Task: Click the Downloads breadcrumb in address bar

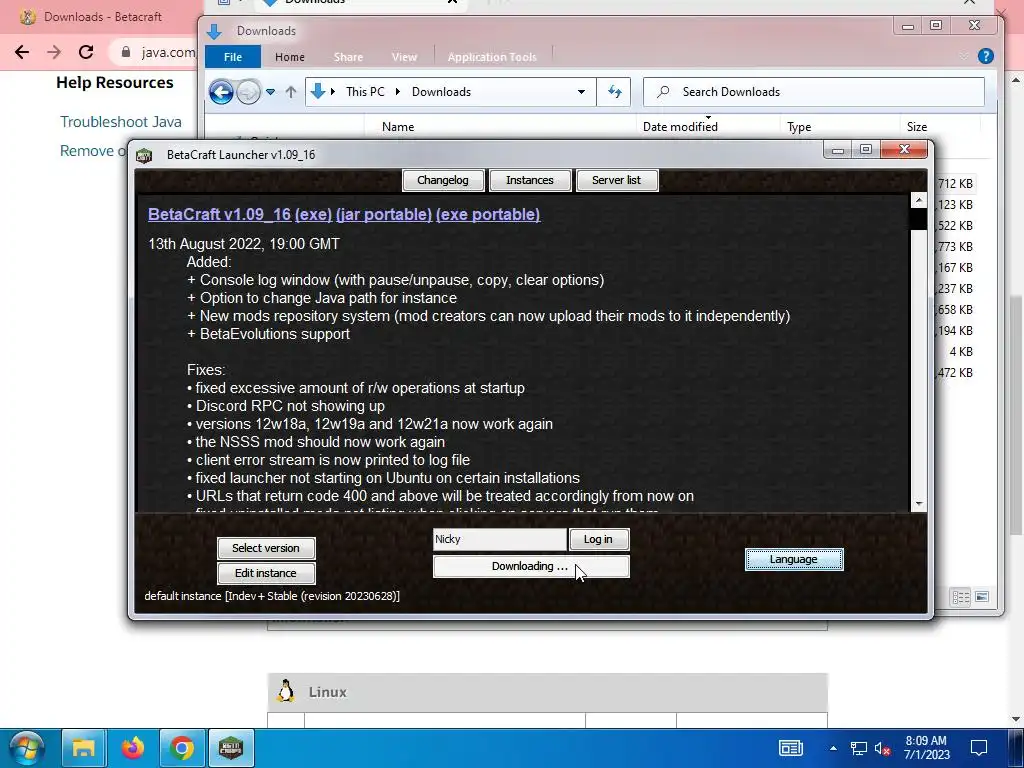Action: tap(441, 92)
